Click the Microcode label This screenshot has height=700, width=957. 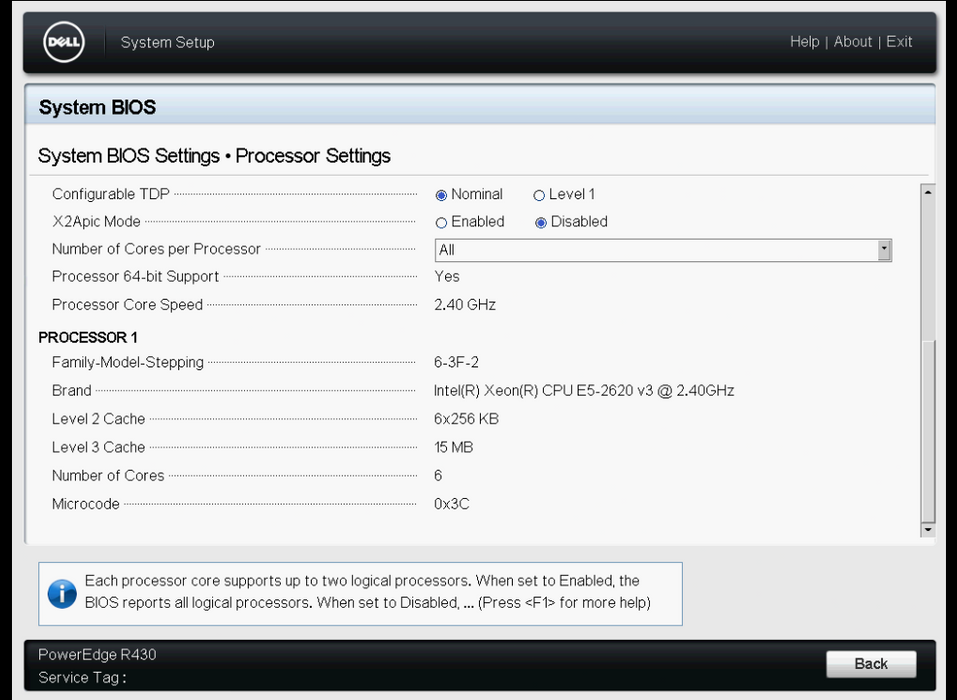pos(85,504)
